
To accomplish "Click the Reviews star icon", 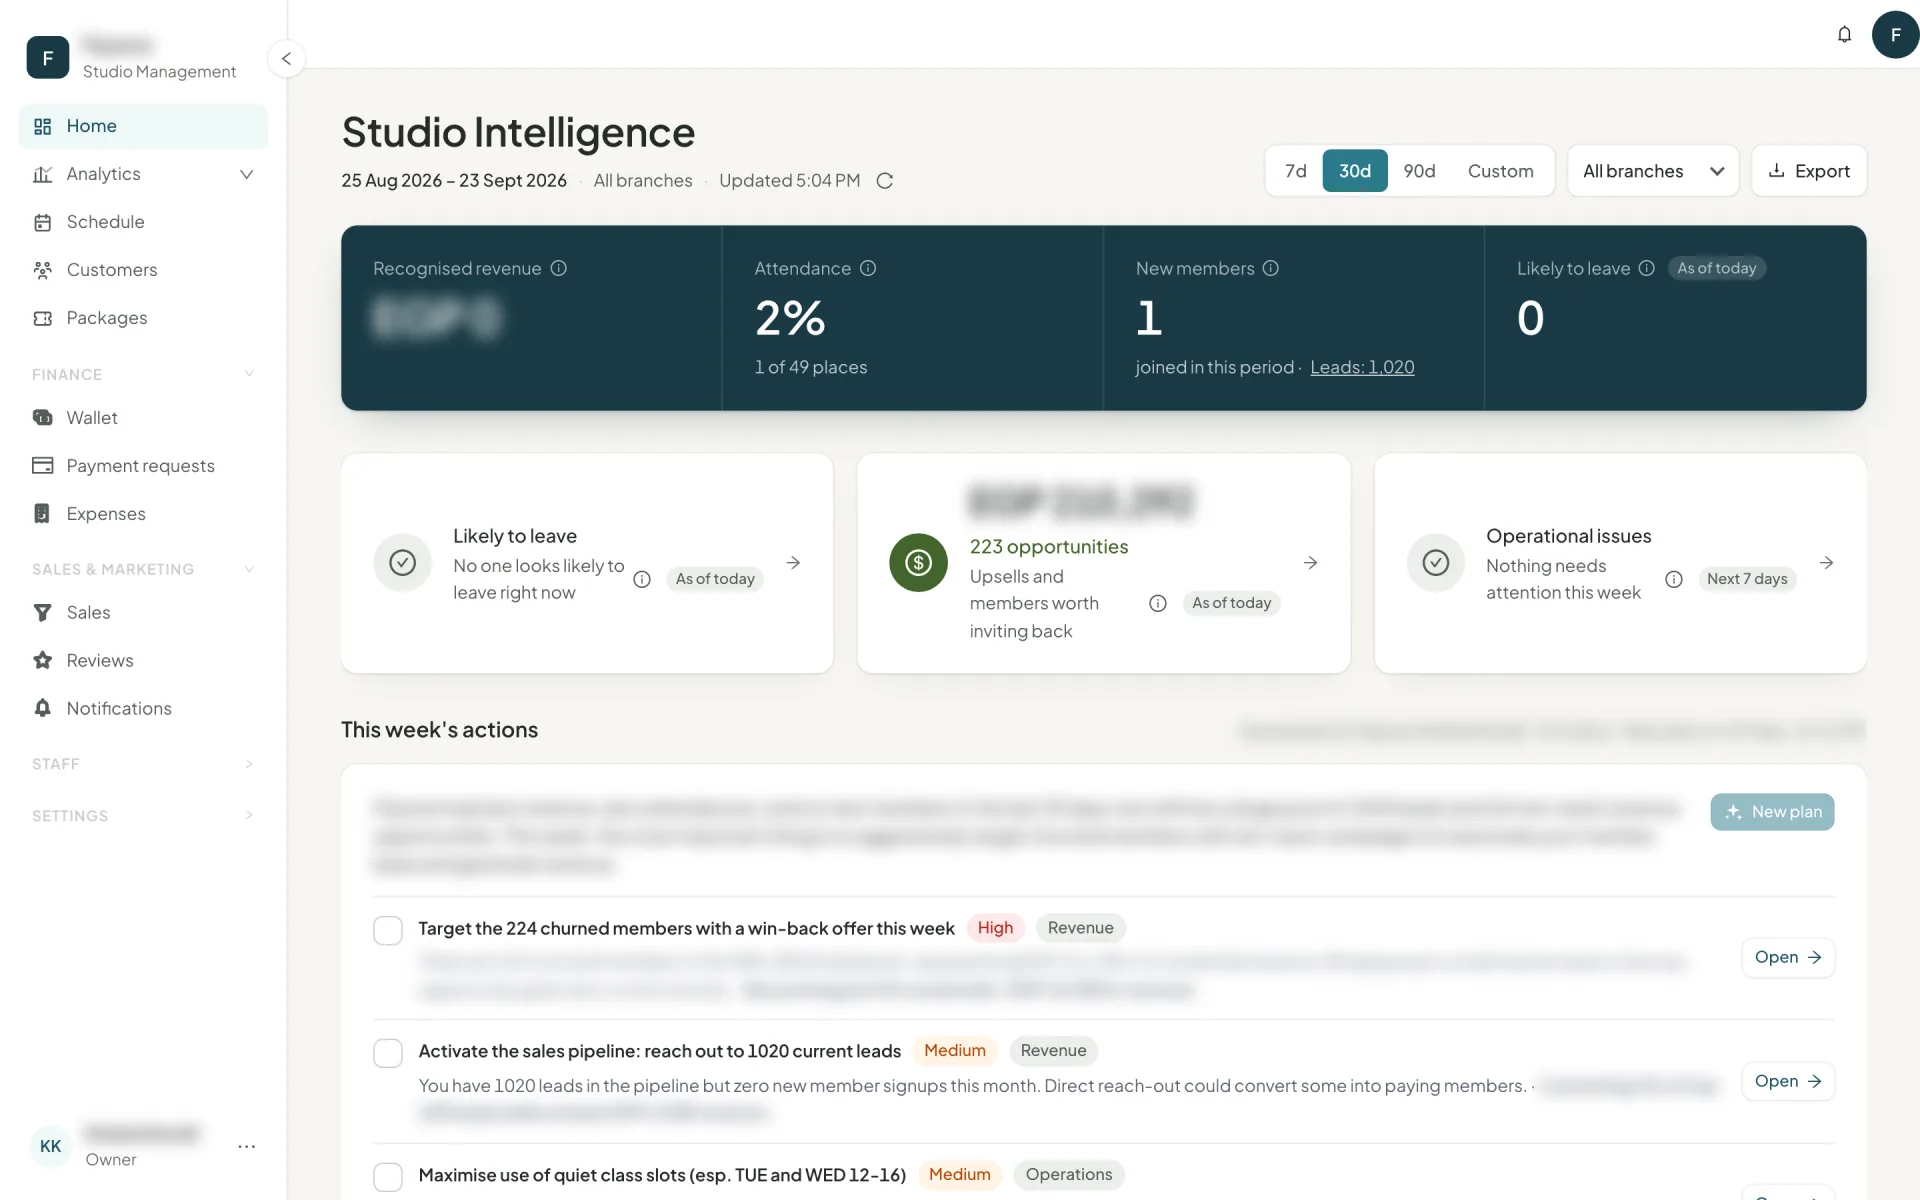I will tap(42, 660).
